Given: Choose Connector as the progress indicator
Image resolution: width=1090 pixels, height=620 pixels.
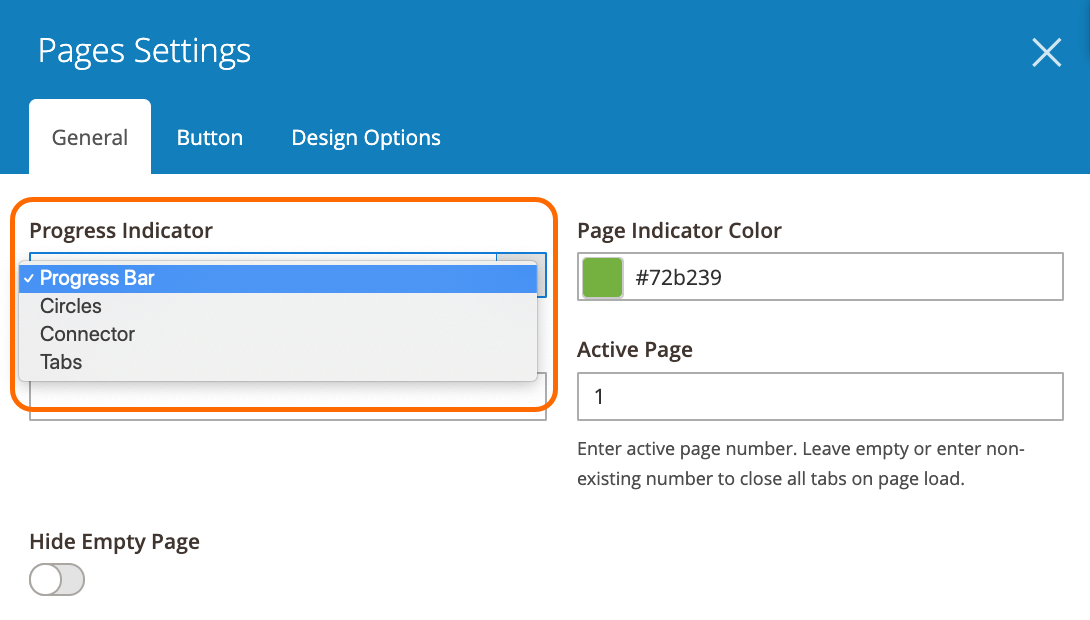Looking at the screenshot, I should click(87, 334).
